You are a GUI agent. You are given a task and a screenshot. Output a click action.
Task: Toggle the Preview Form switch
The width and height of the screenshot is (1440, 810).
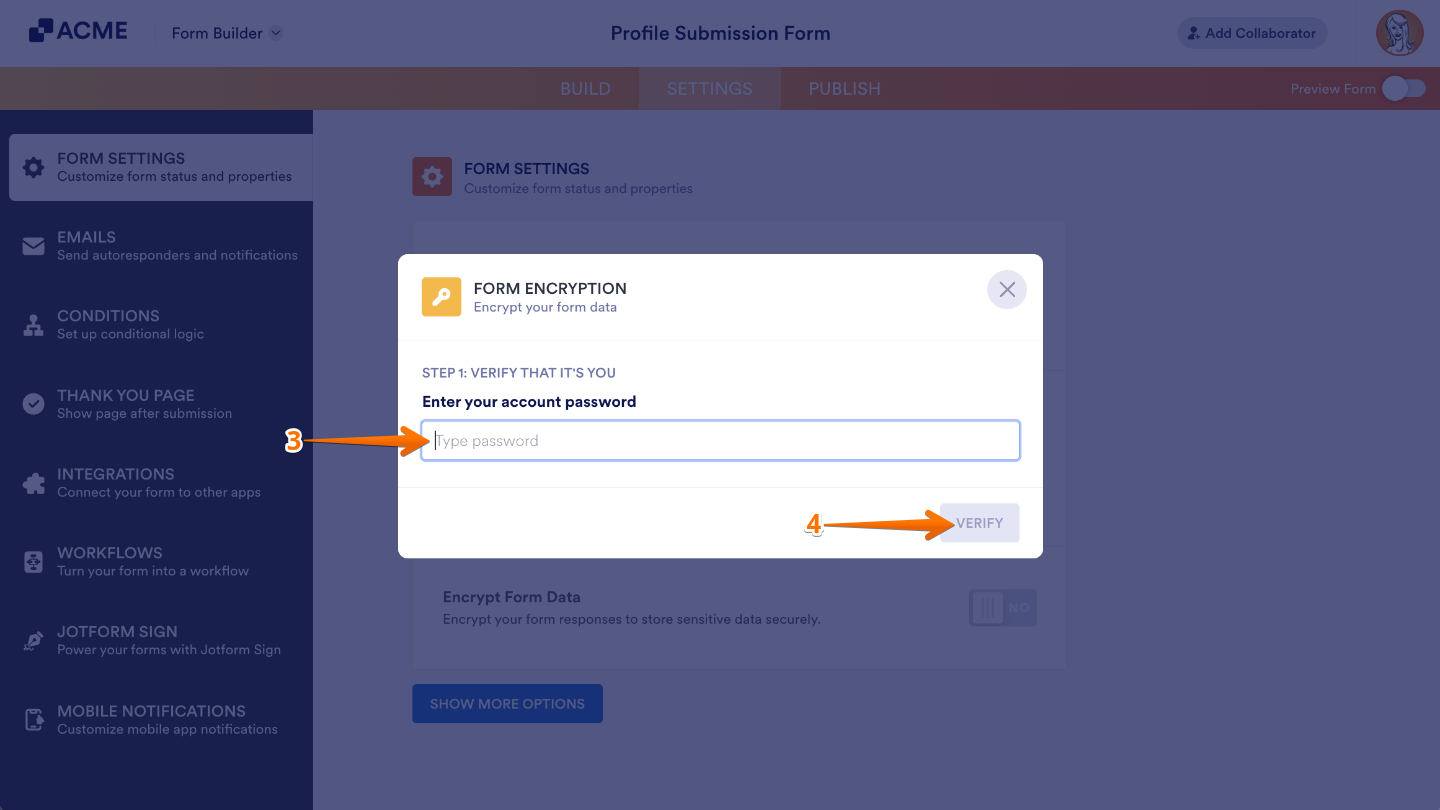(x=1403, y=88)
